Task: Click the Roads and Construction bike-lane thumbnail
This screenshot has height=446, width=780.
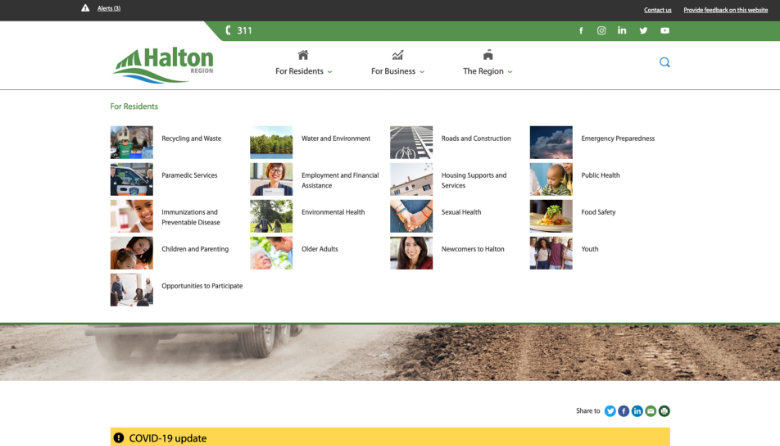Action: coord(411,142)
